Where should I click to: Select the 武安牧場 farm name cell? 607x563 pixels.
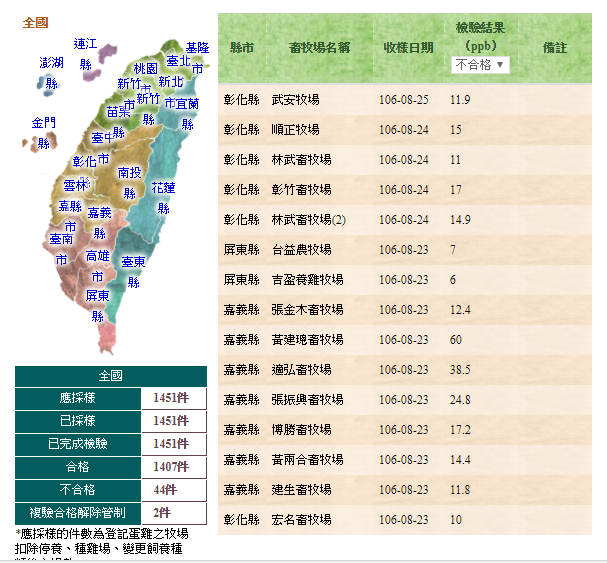[295, 100]
